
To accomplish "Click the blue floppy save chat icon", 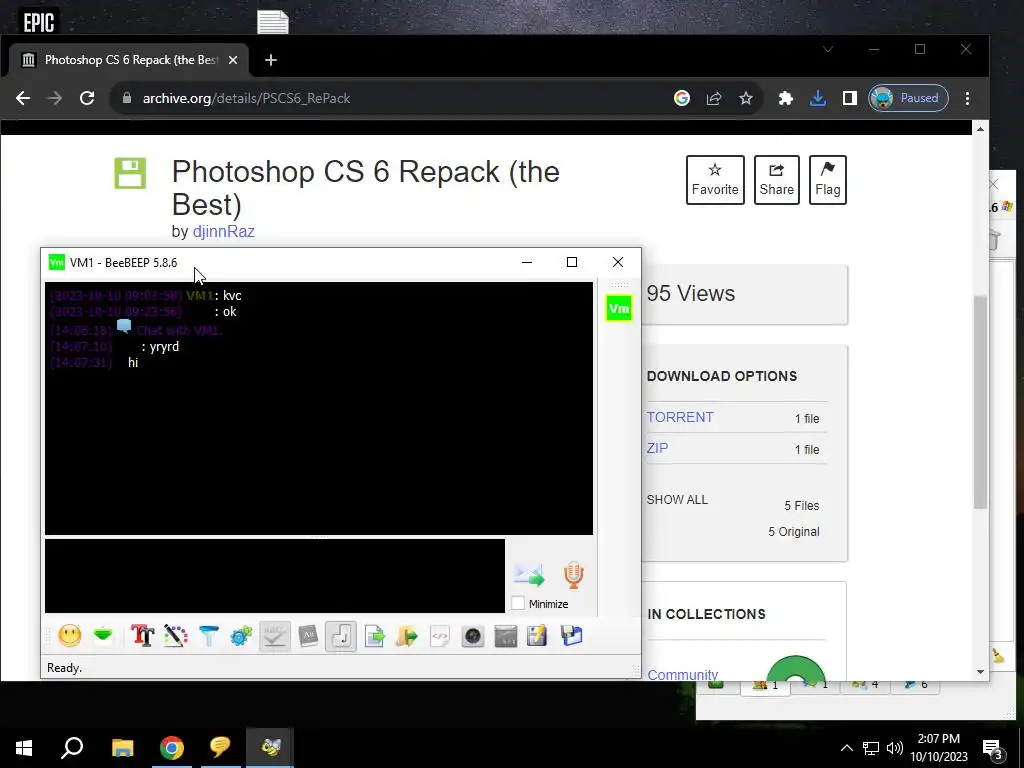I will tap(571, 635).
